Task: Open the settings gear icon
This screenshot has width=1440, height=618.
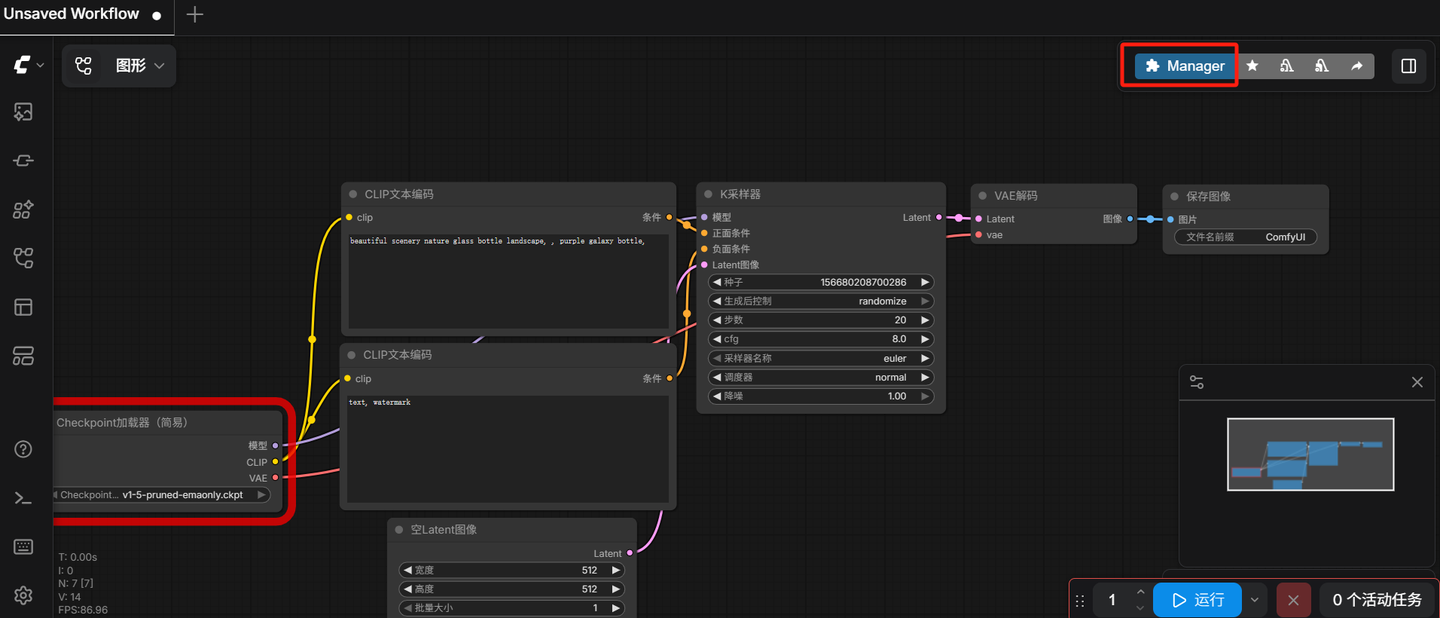Action: [x=23, y=595]
